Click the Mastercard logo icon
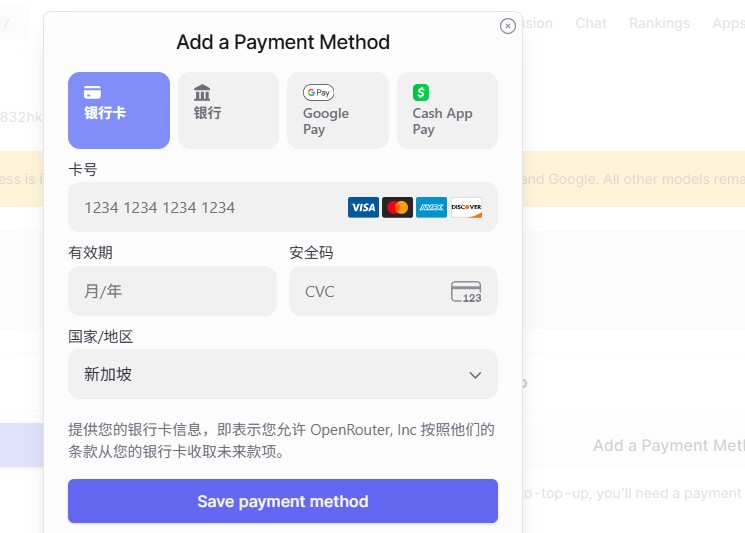Image resolution: width=745 pixels, height=533 pixels. (x=398, y=207)
